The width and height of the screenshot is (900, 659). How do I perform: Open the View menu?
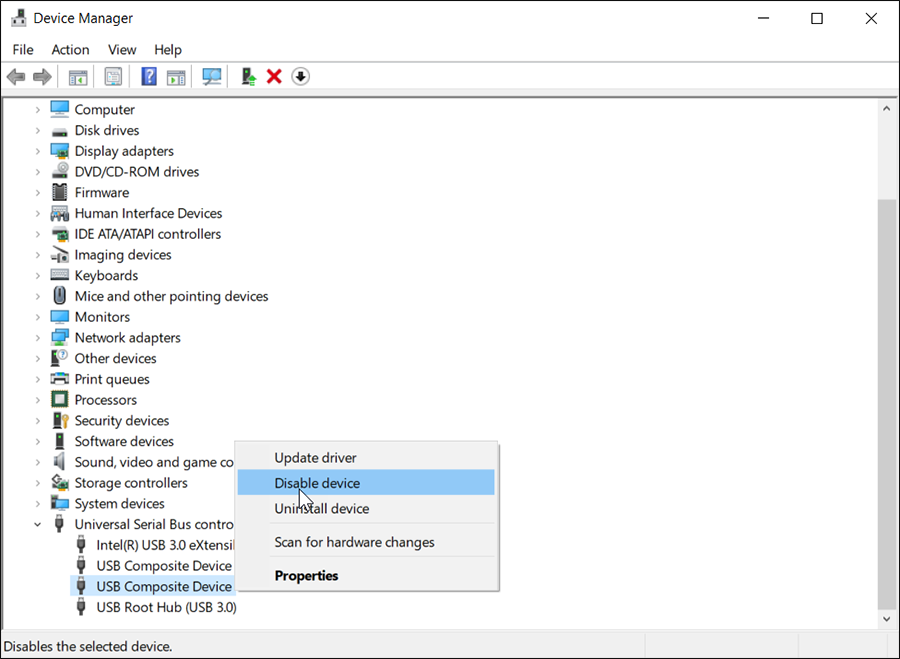click(x=122, y=50)
